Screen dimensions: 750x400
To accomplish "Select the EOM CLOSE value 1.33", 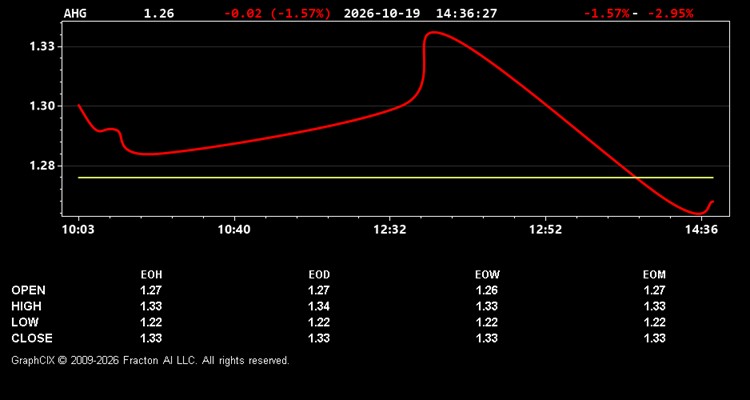I will coord(654,338).
